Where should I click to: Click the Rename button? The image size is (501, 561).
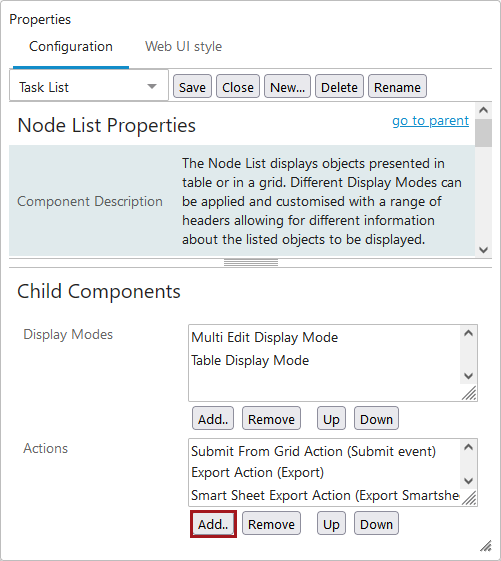(x=397, y=86)
